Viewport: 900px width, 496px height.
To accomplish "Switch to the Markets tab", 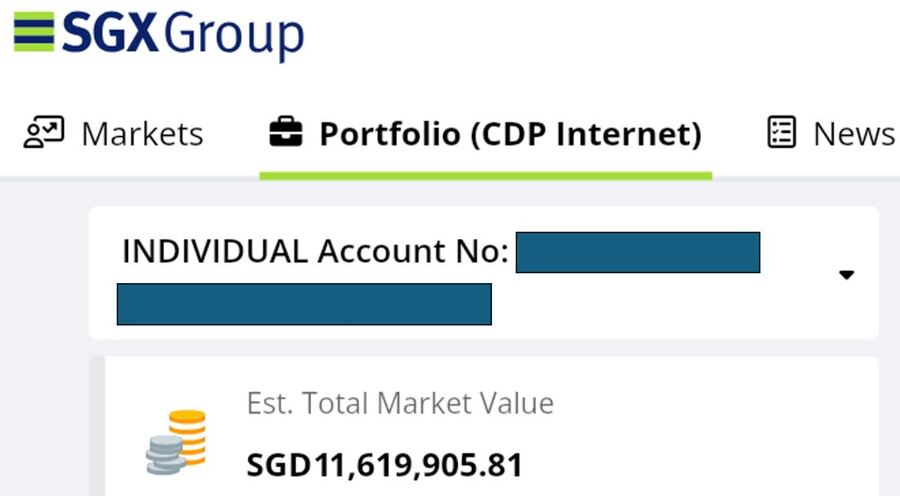I will pos(142,134).
